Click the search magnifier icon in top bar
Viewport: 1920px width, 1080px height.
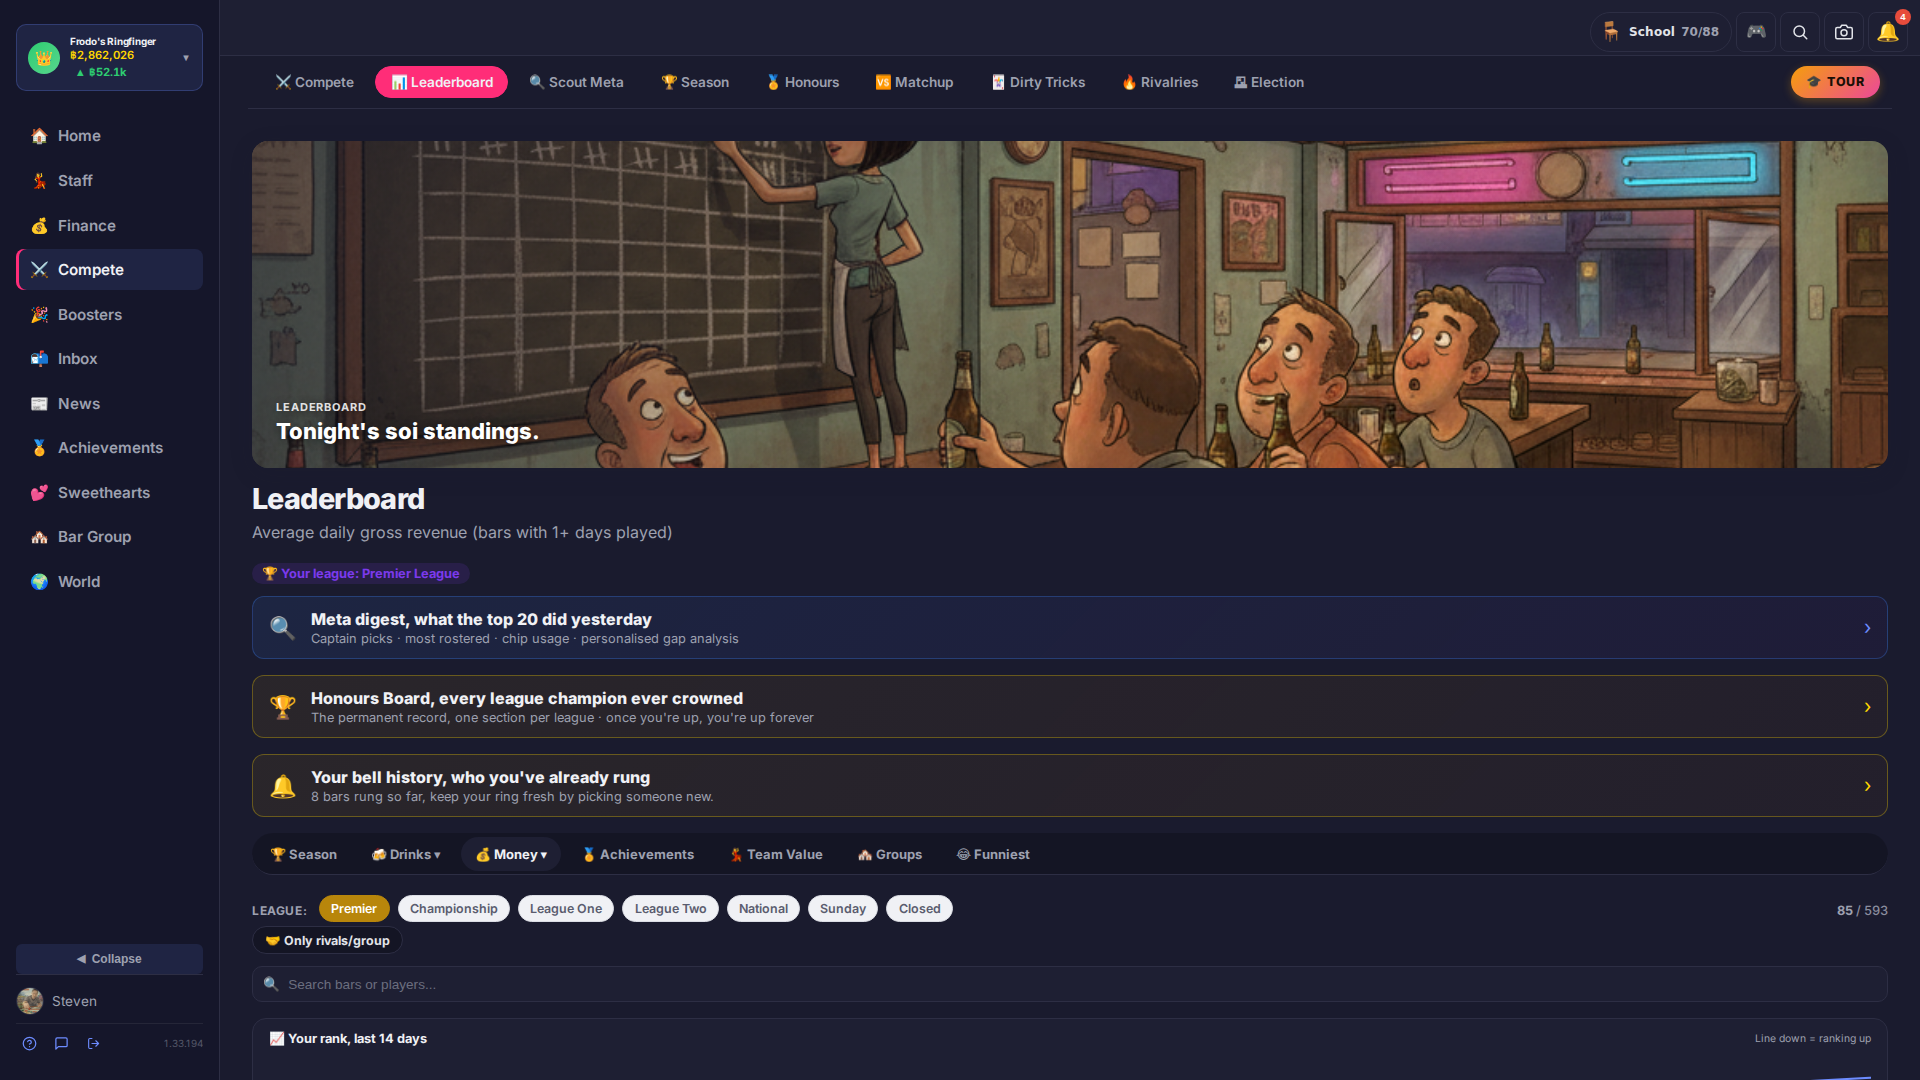pos(1800,32)
